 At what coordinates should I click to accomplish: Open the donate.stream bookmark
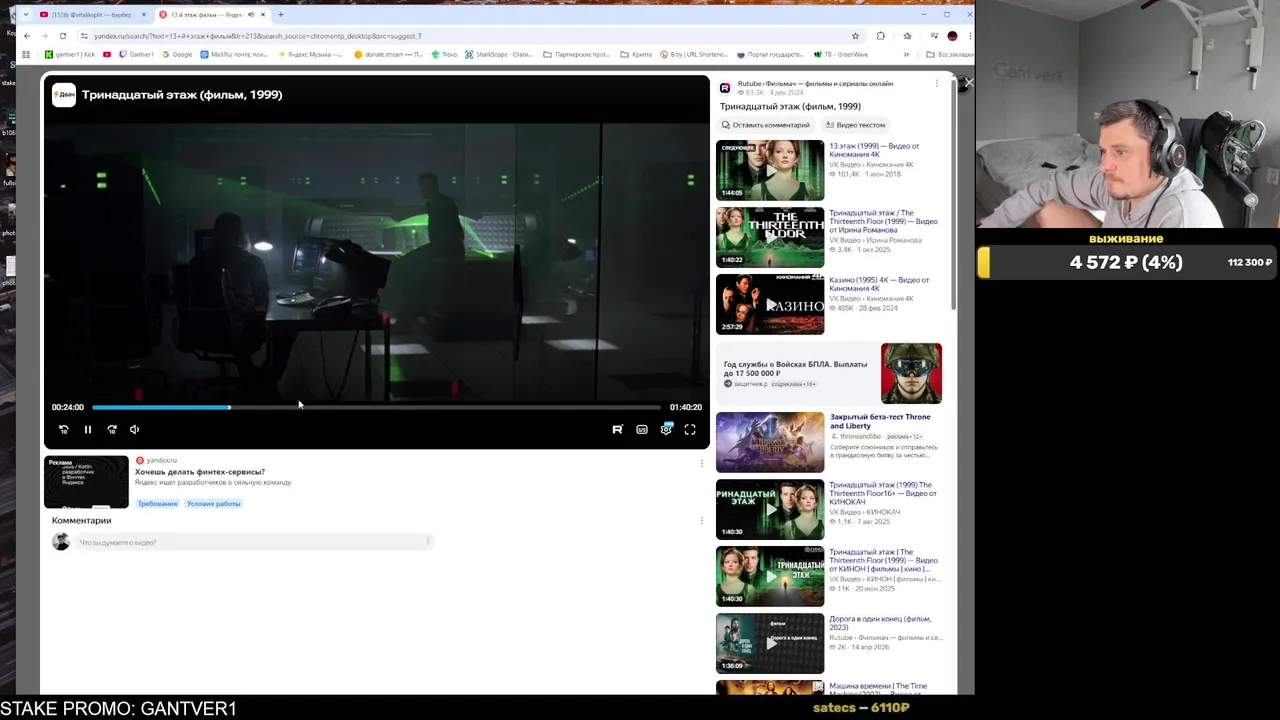pyautogui.click(x=390, y=55)
